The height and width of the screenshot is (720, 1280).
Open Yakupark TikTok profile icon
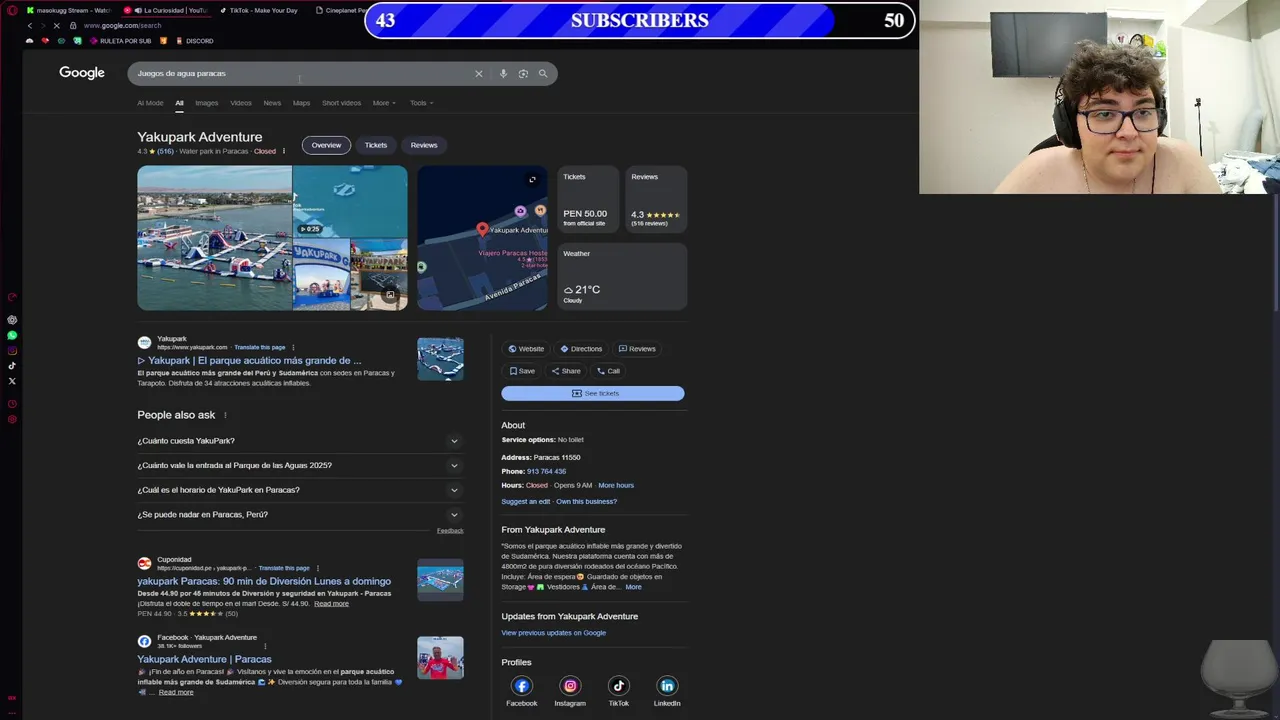pos(618,685)
